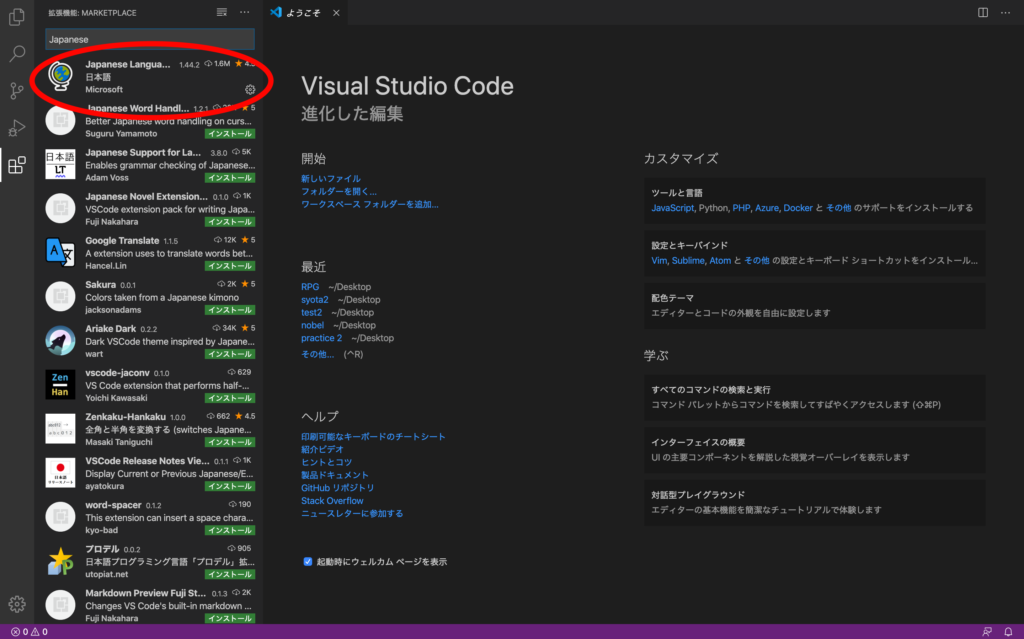Screen dimensions: 1024x639
Task: Open the recent nobel folder
Action: (312, 325)
